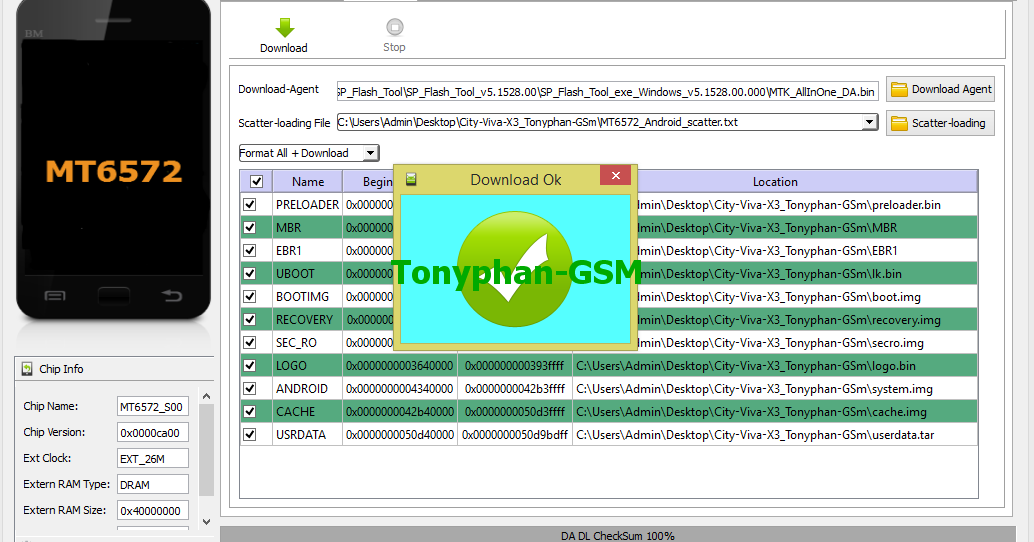Open the Format All + Download mode dropdown

309,153
